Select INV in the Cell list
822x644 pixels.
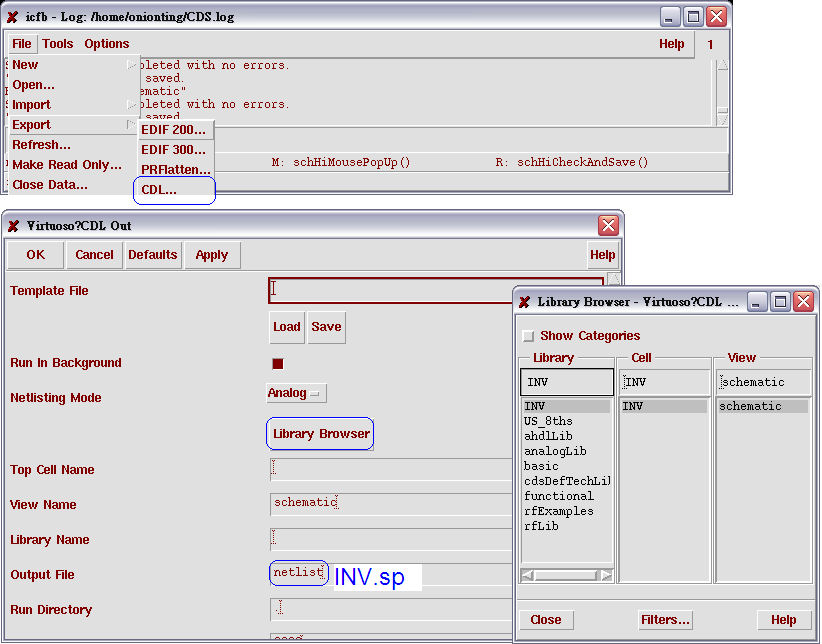click(664, 406)
